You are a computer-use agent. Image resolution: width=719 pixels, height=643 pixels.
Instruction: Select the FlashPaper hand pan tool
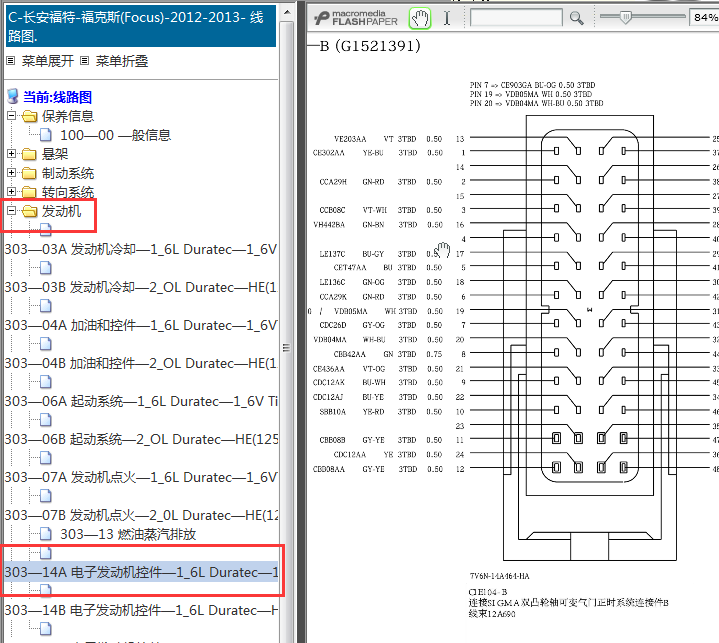(420, 19)
